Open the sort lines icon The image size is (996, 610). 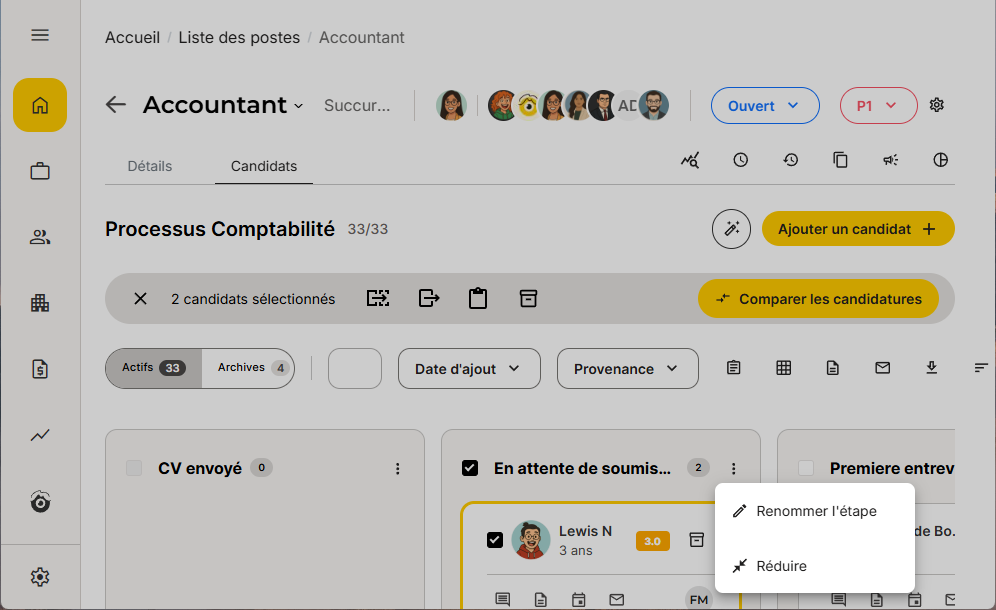point(981,368)
